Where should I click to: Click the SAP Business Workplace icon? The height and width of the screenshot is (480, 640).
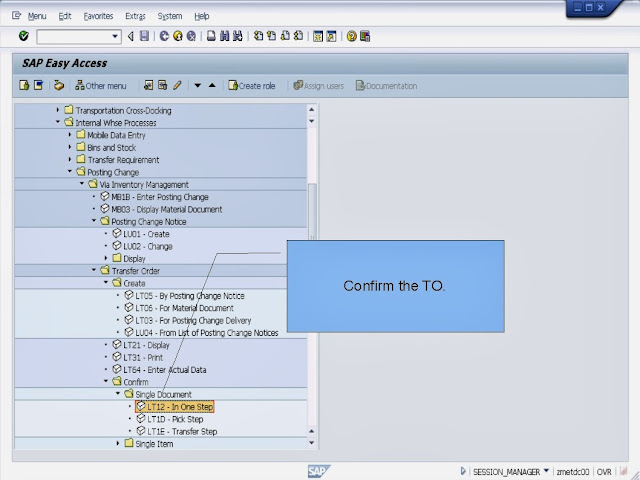point(59,85)
